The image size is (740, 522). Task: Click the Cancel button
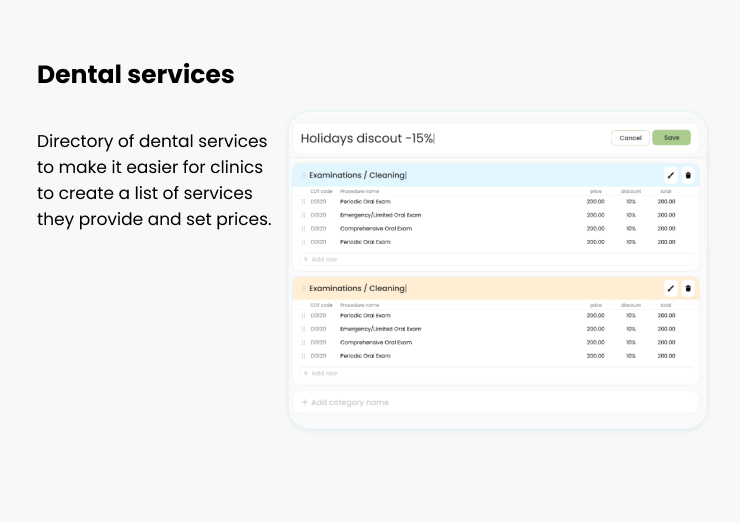[x=630, y=138]
